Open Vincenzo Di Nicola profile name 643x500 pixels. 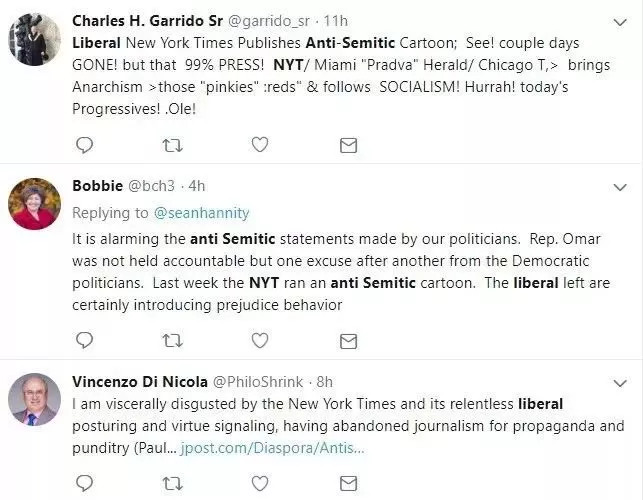(x=140, y=382)
